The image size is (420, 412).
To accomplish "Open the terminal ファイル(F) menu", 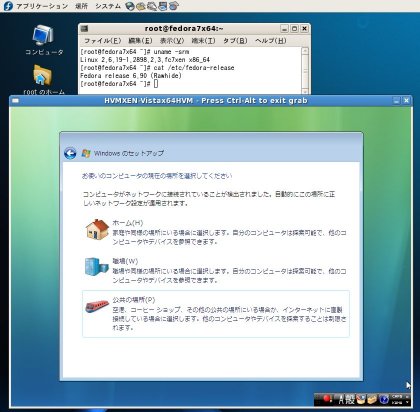I will click(102, 41).
